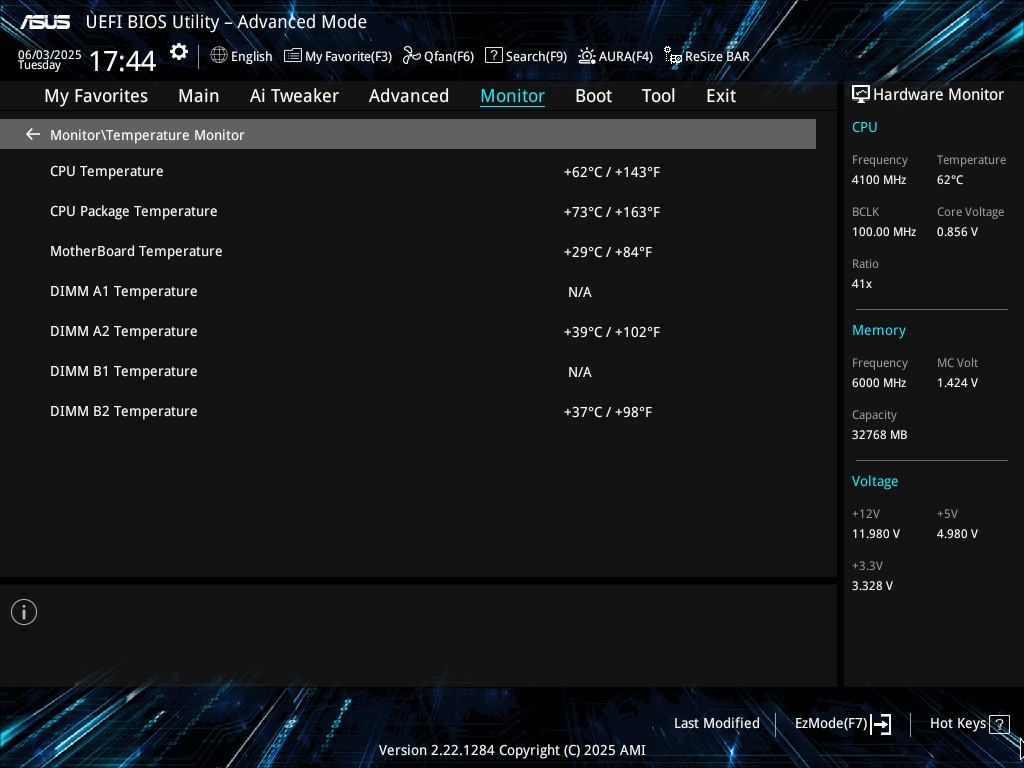This screenshot has height=768, width=1024.
Task: Click the 4.980 V reading
Action: [x=957, y=534]
